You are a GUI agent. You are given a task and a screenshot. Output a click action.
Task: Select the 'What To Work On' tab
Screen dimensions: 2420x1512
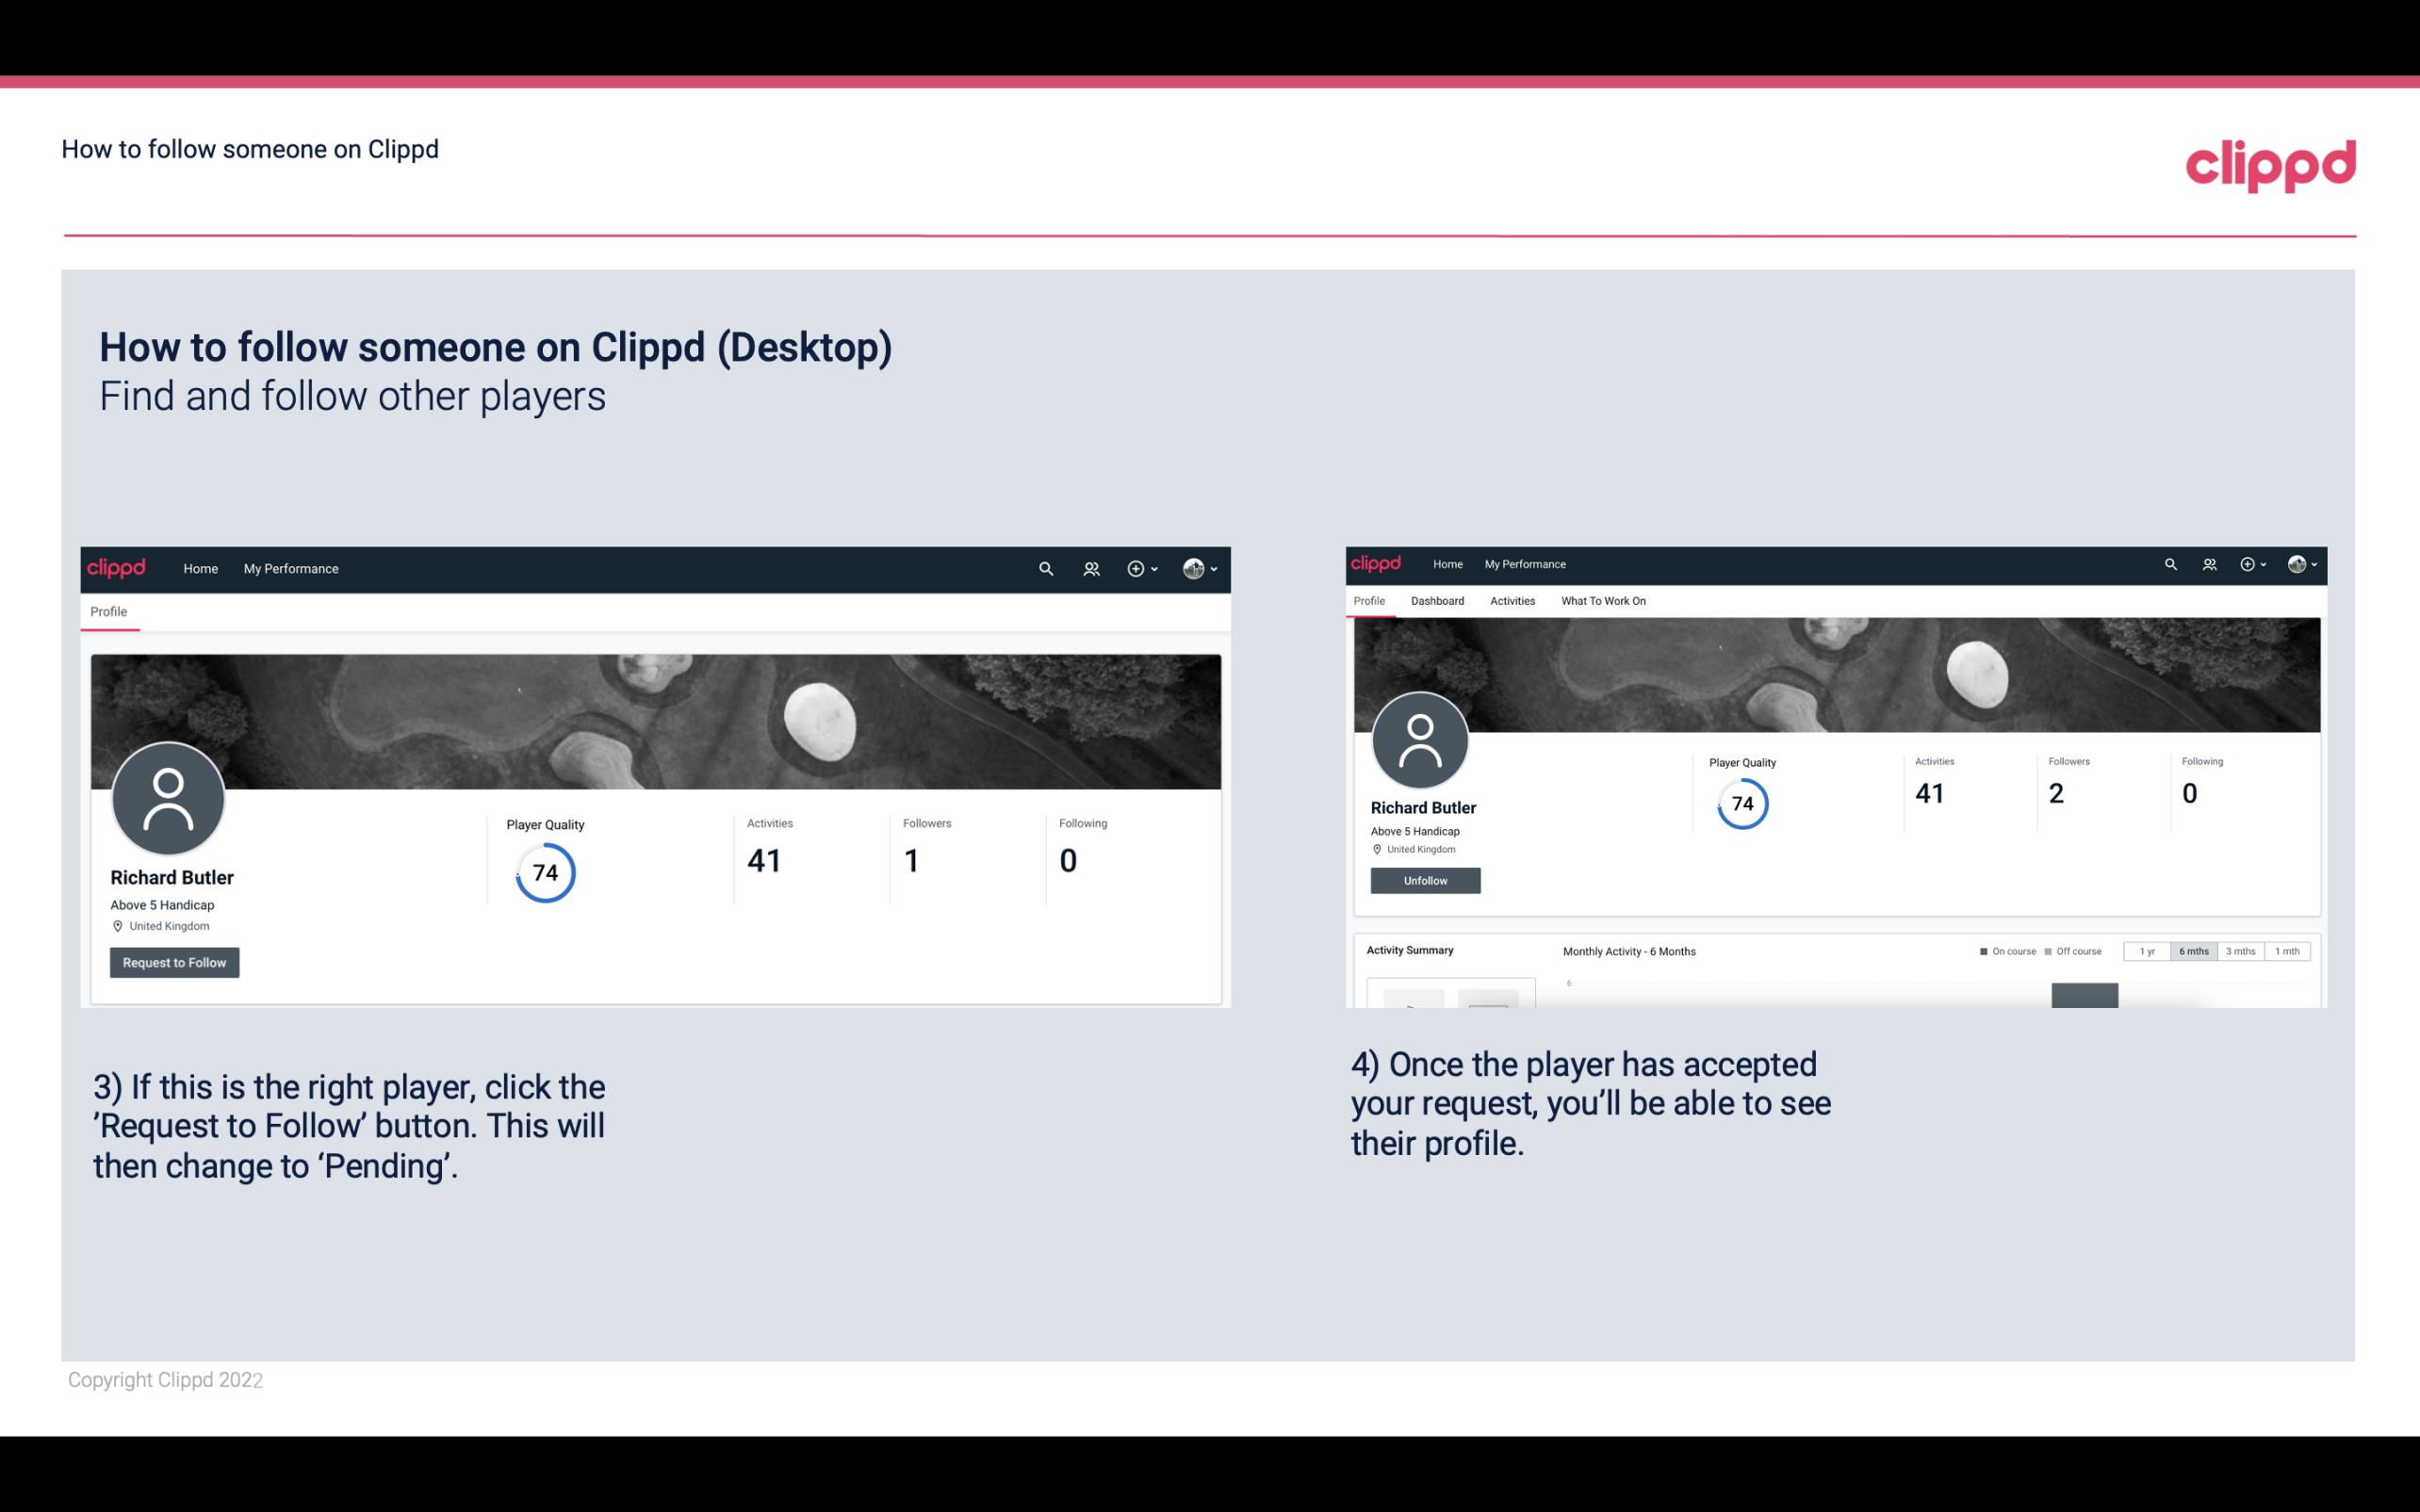(x=1603, y=599)
